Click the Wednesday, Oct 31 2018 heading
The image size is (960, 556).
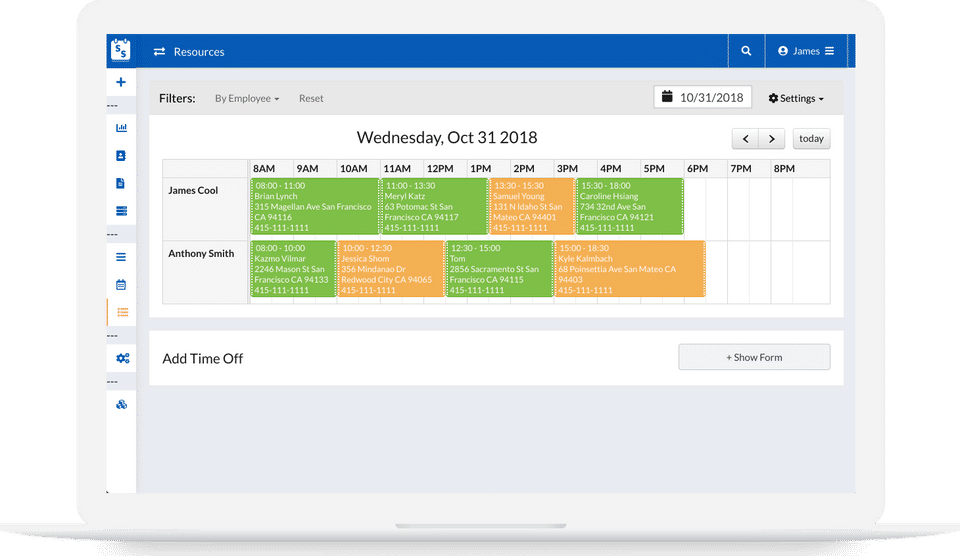(x=447, y=137)
